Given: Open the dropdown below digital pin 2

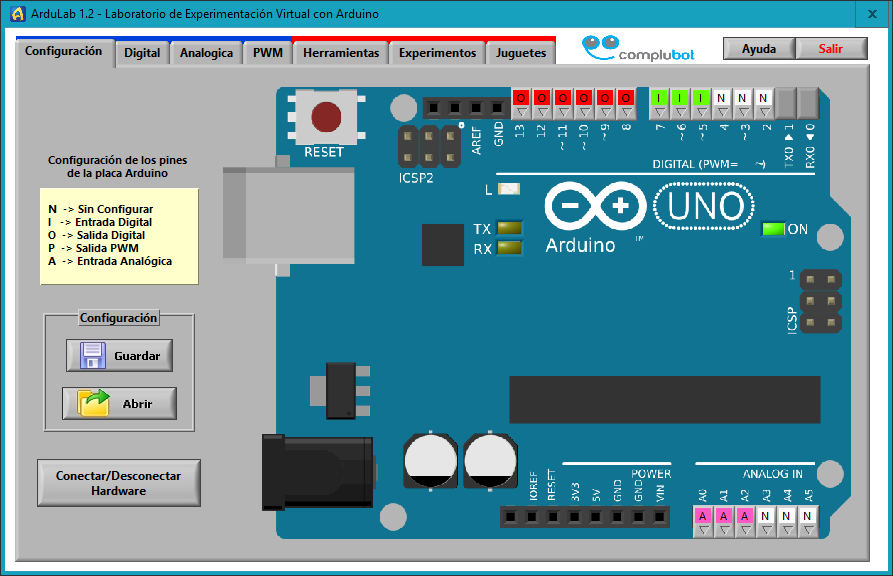Looking at the screenshot, I should (x=764, y=112).
